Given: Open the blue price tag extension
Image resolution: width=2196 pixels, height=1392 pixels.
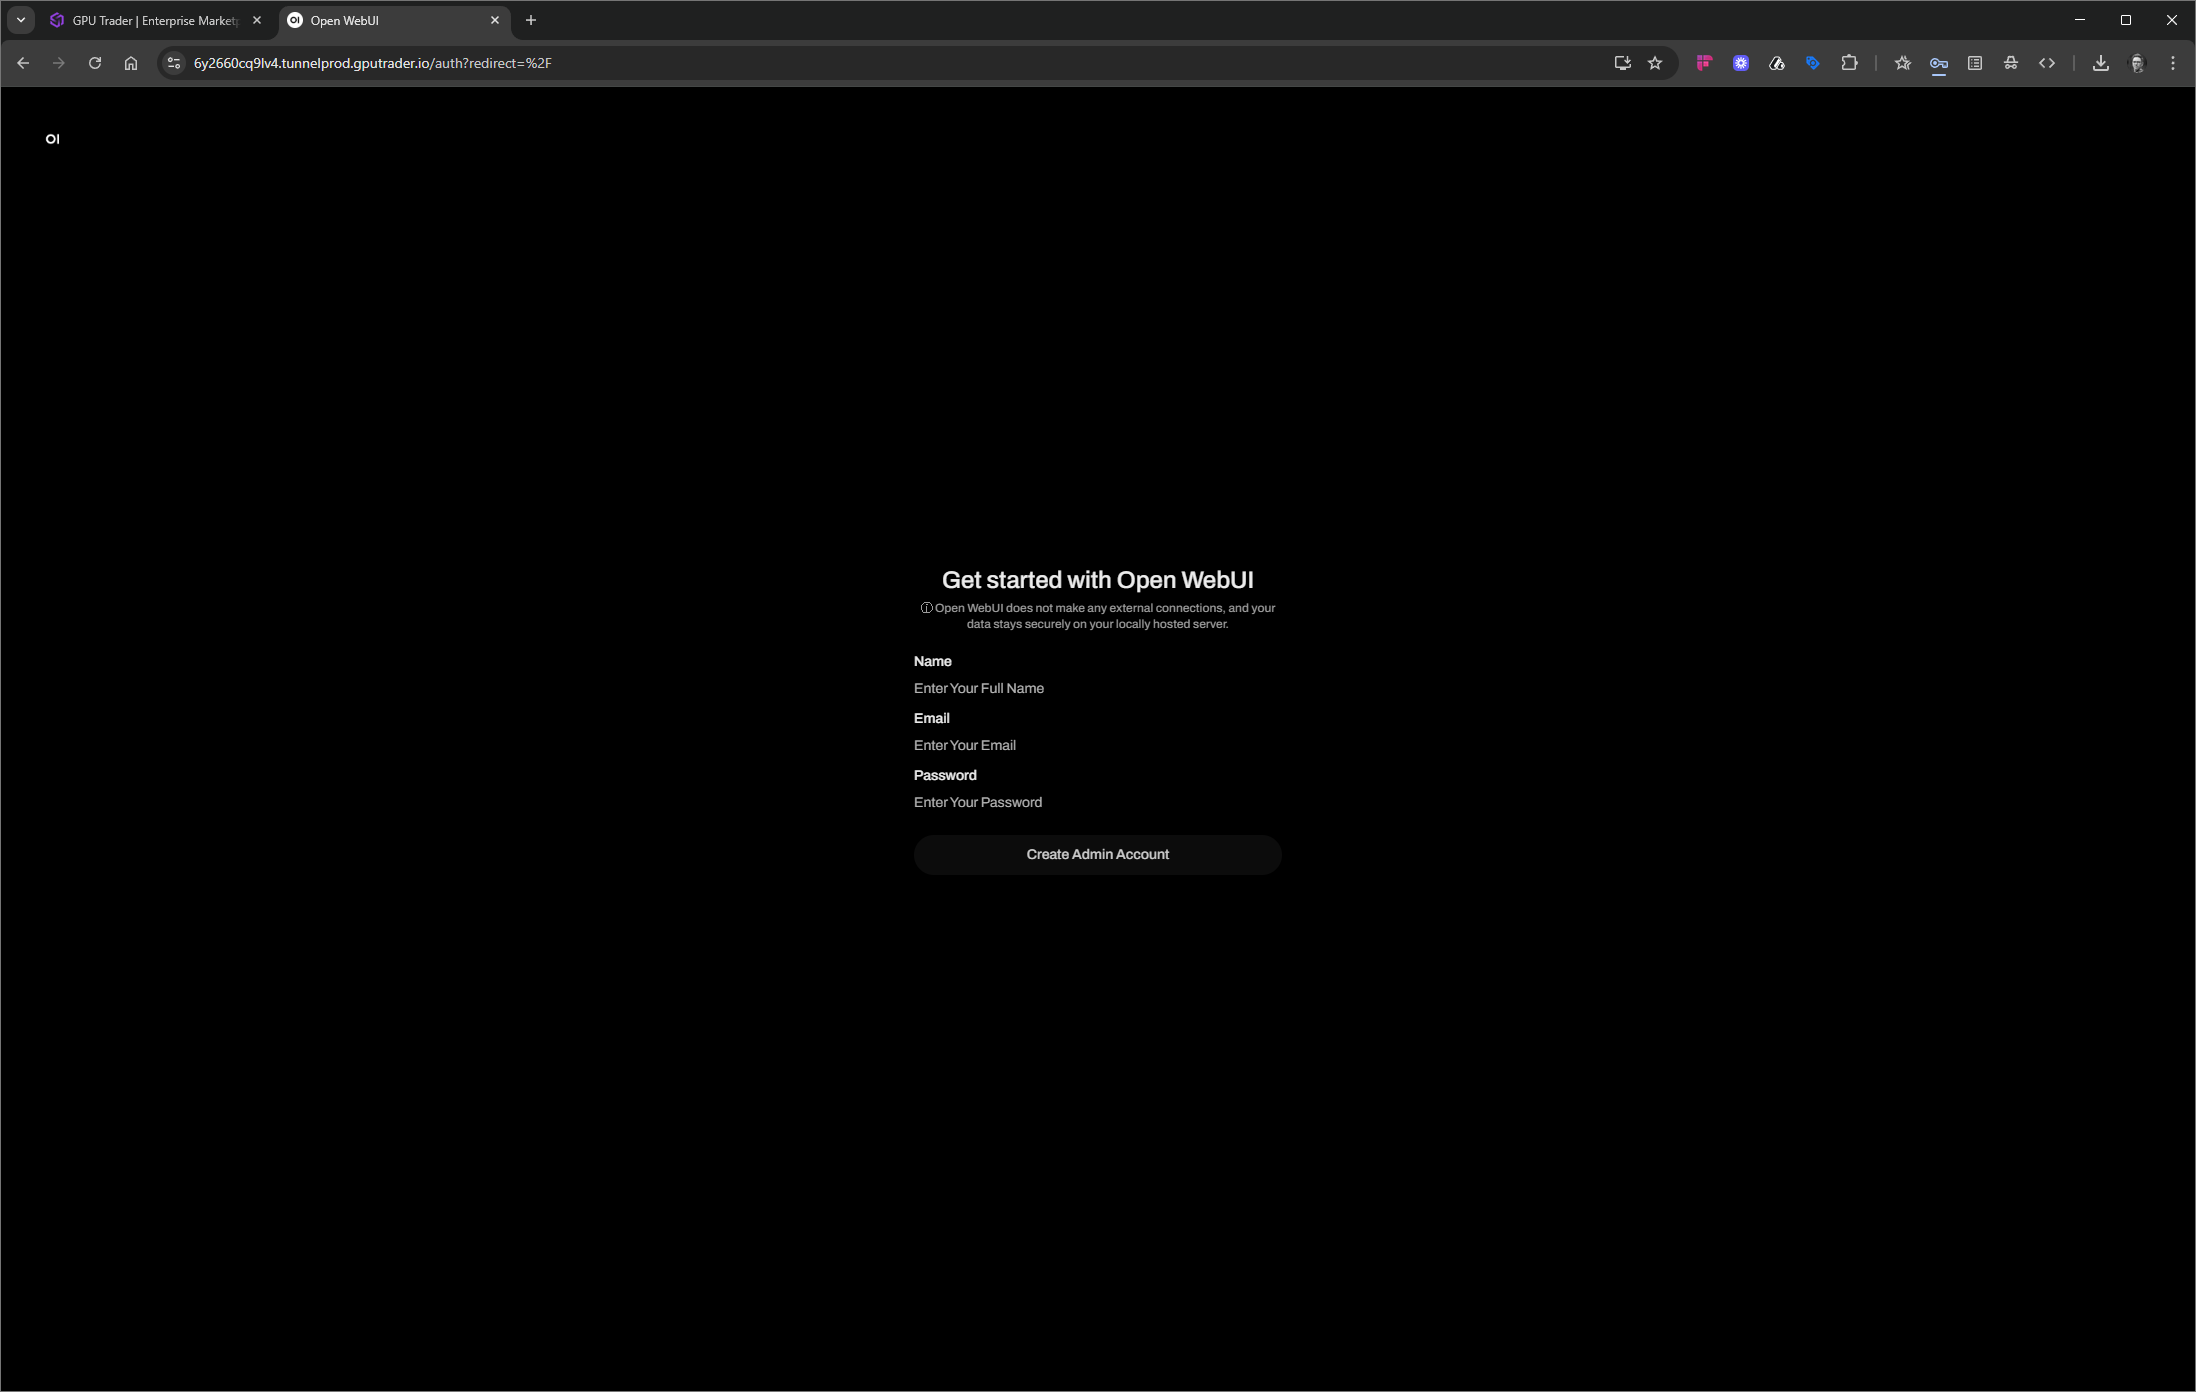Looking at the screenshot, I should (x=1812, y=63).
